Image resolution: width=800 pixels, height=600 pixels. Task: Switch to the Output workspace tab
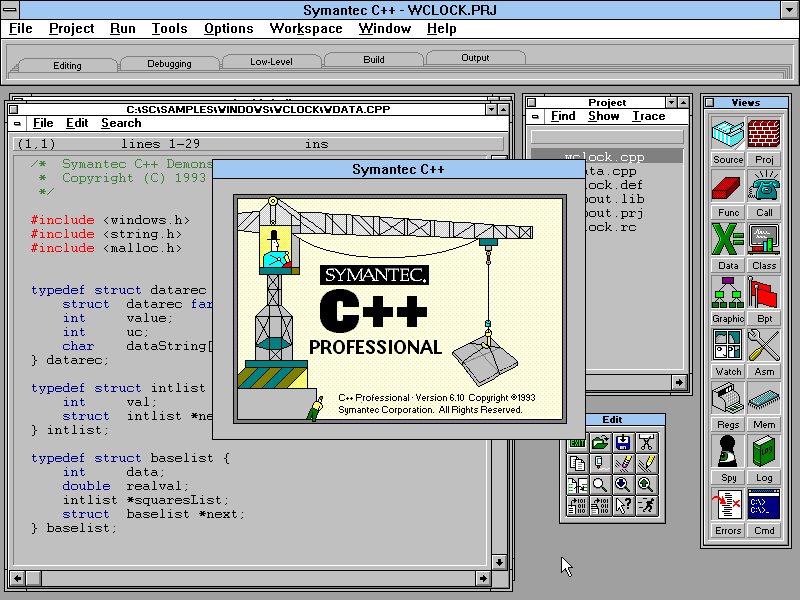pyautogui.click(x=475, y=57)
